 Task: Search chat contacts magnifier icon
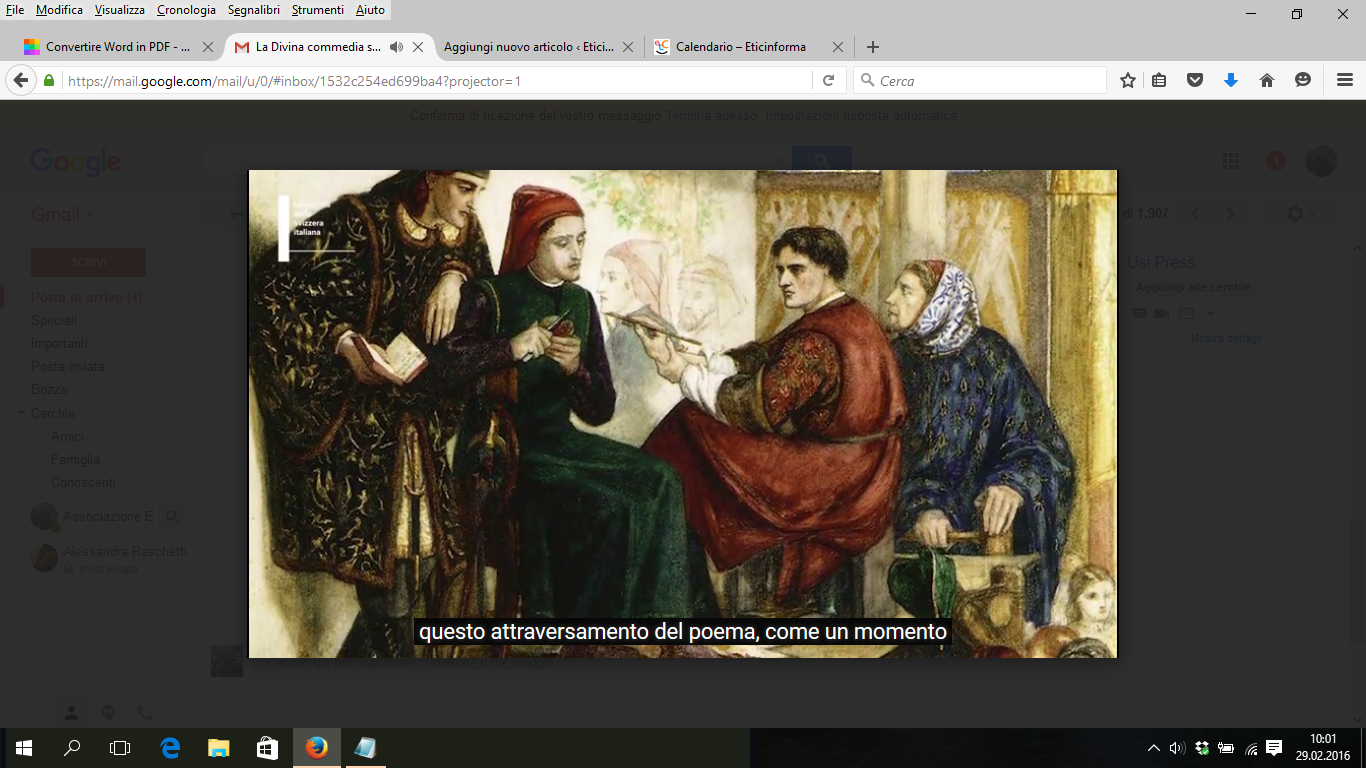click(172, 517)
